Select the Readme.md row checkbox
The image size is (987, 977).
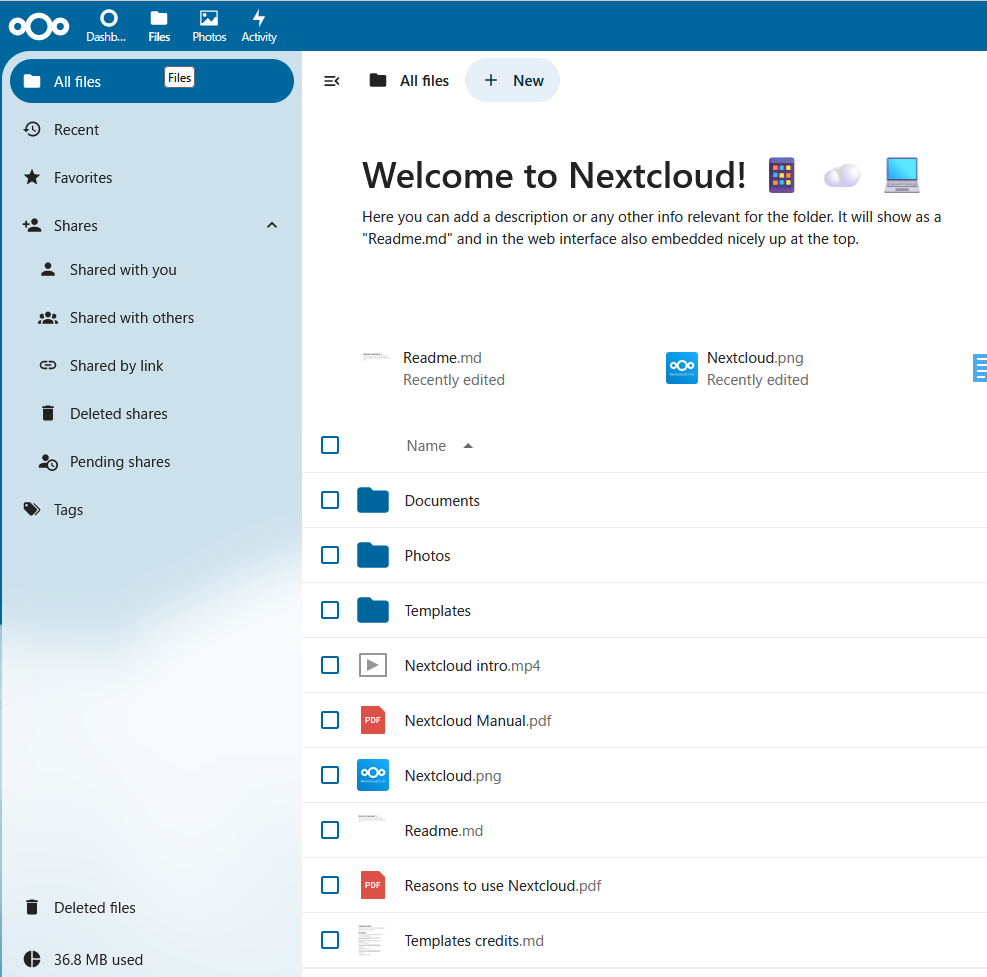tap(330, 830)
